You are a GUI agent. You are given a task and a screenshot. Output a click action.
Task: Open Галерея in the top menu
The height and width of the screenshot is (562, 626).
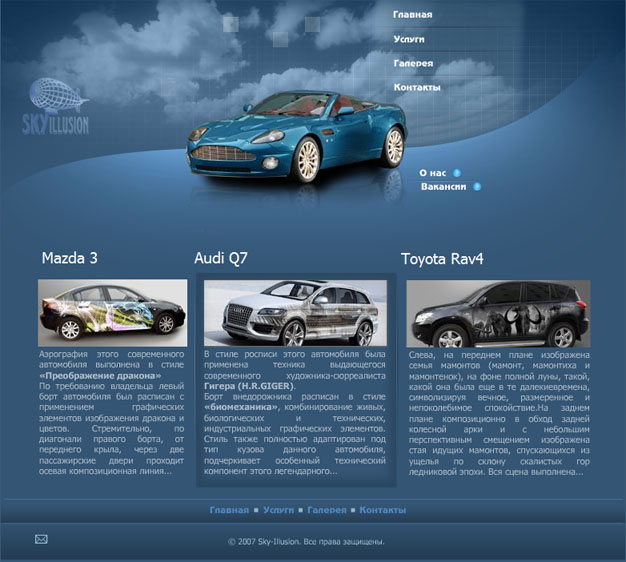point(413,63)
